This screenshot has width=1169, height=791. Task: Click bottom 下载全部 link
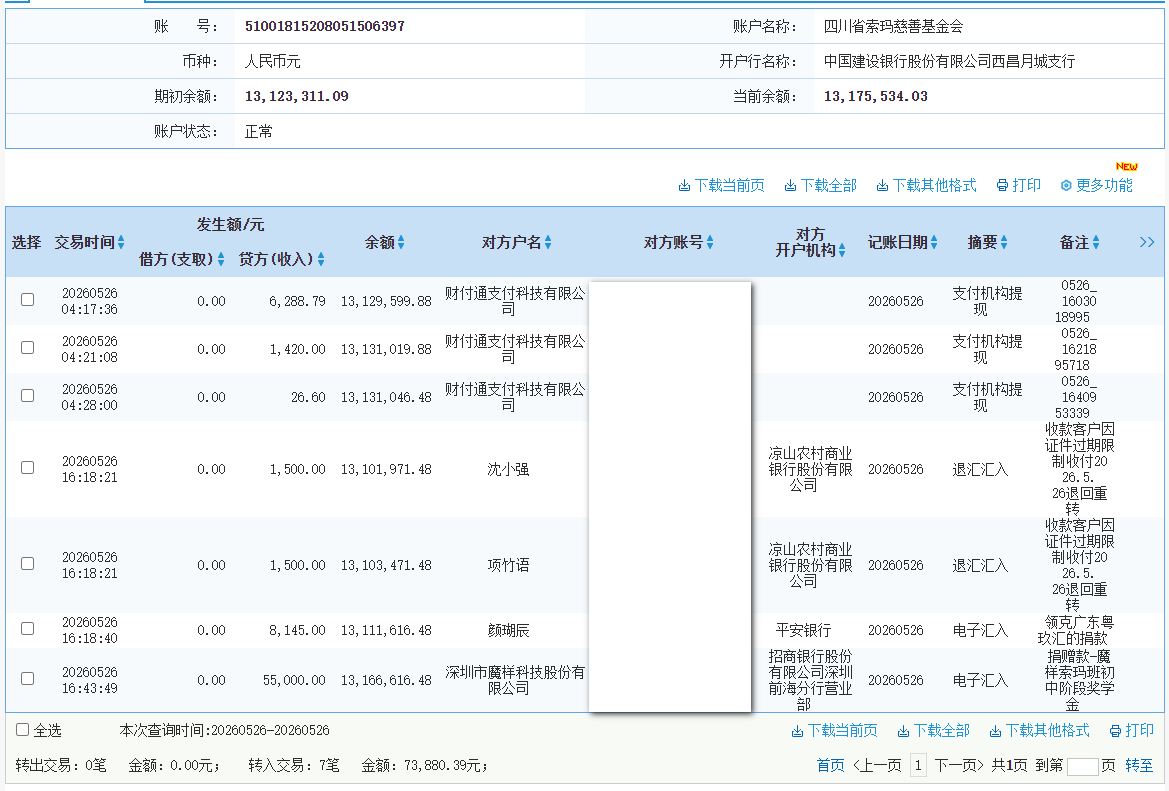click(x=942, y=731)
